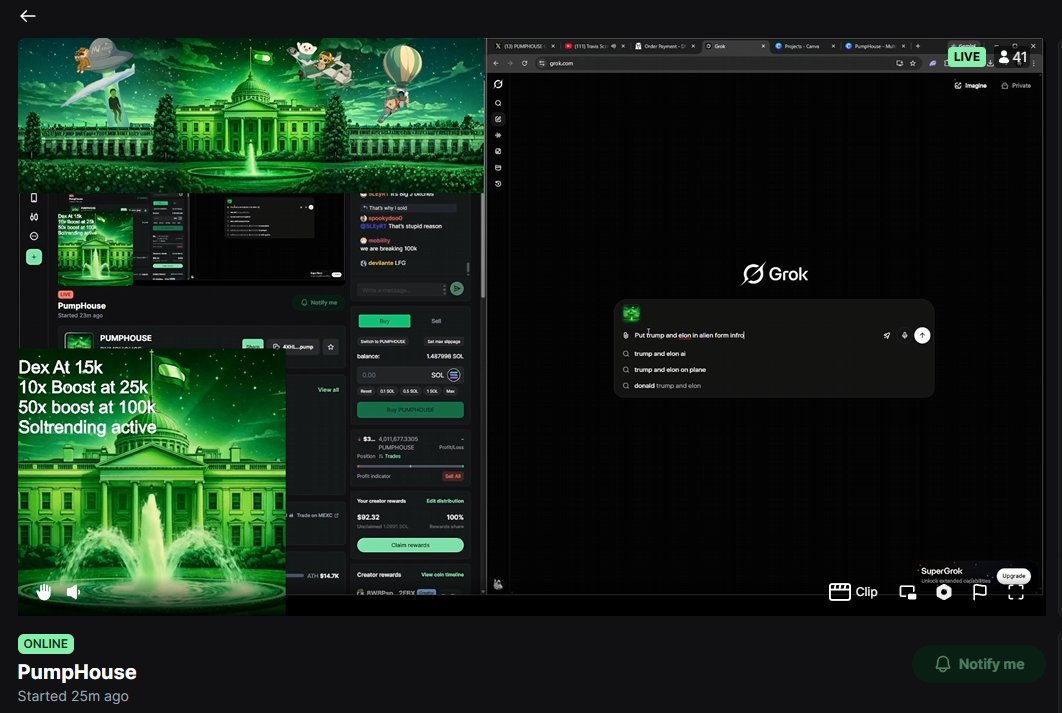
Task: Enter fullscreen mode on the video player
Action: pyautogui.click(x=1015, y=592)
